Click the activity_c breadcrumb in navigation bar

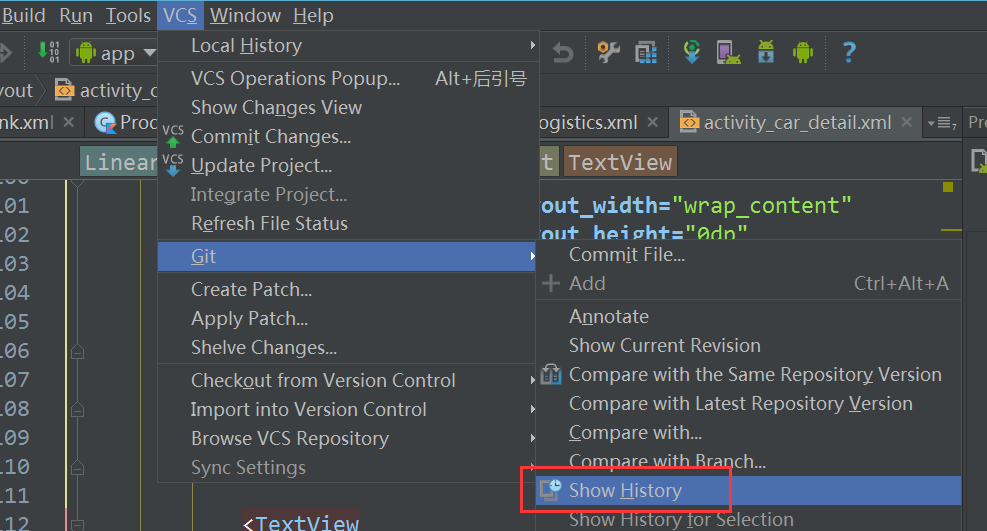click(x=106, y=91)
